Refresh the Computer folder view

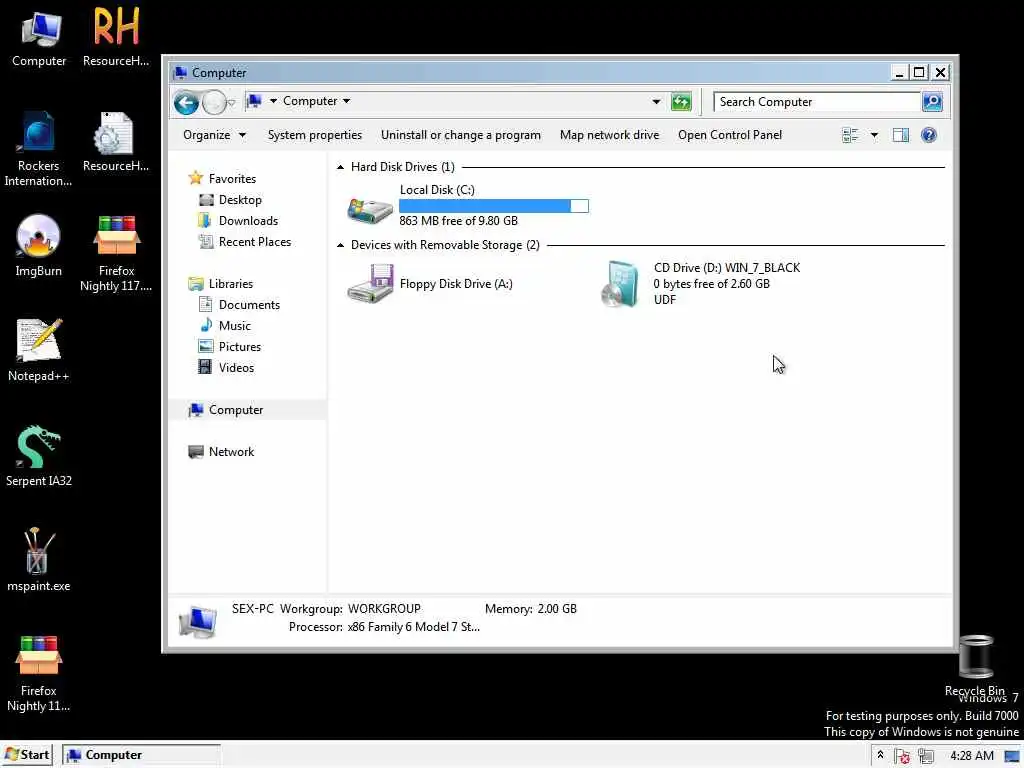coord(681,102)
